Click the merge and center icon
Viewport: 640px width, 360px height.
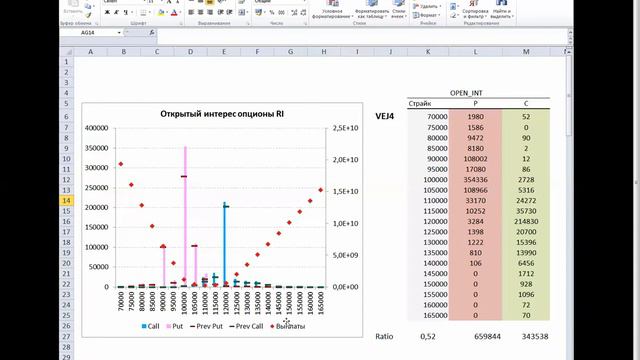pyautogui.click(x=242, y=13)
